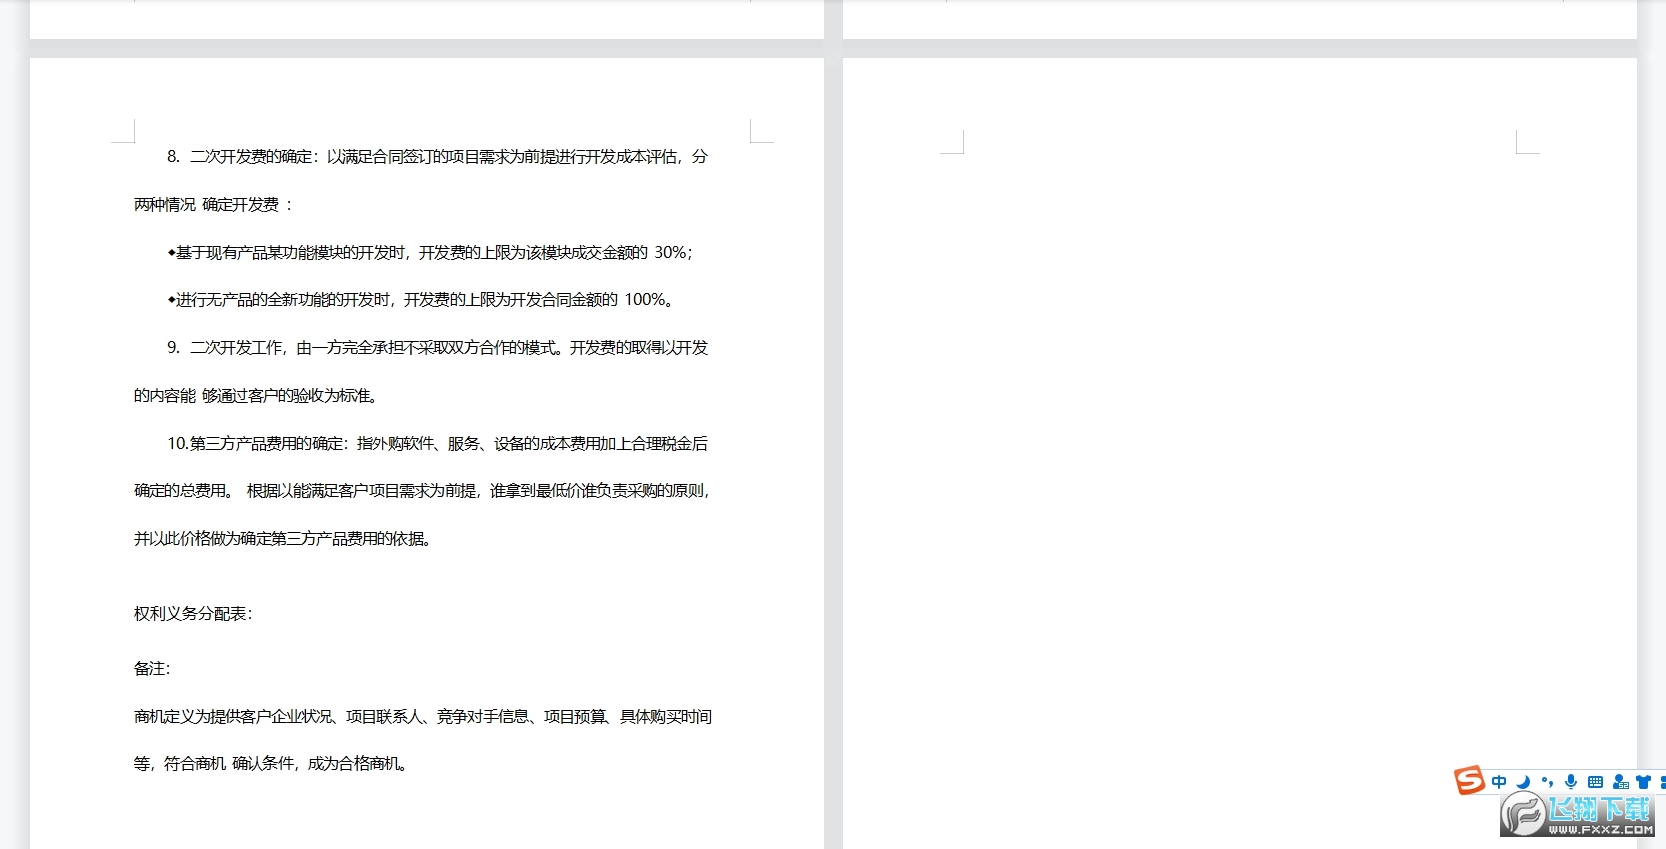The image size is (1666, 849).
Task: Click line starting '确定的总费用。'
Action: click(x=422, y=491)
